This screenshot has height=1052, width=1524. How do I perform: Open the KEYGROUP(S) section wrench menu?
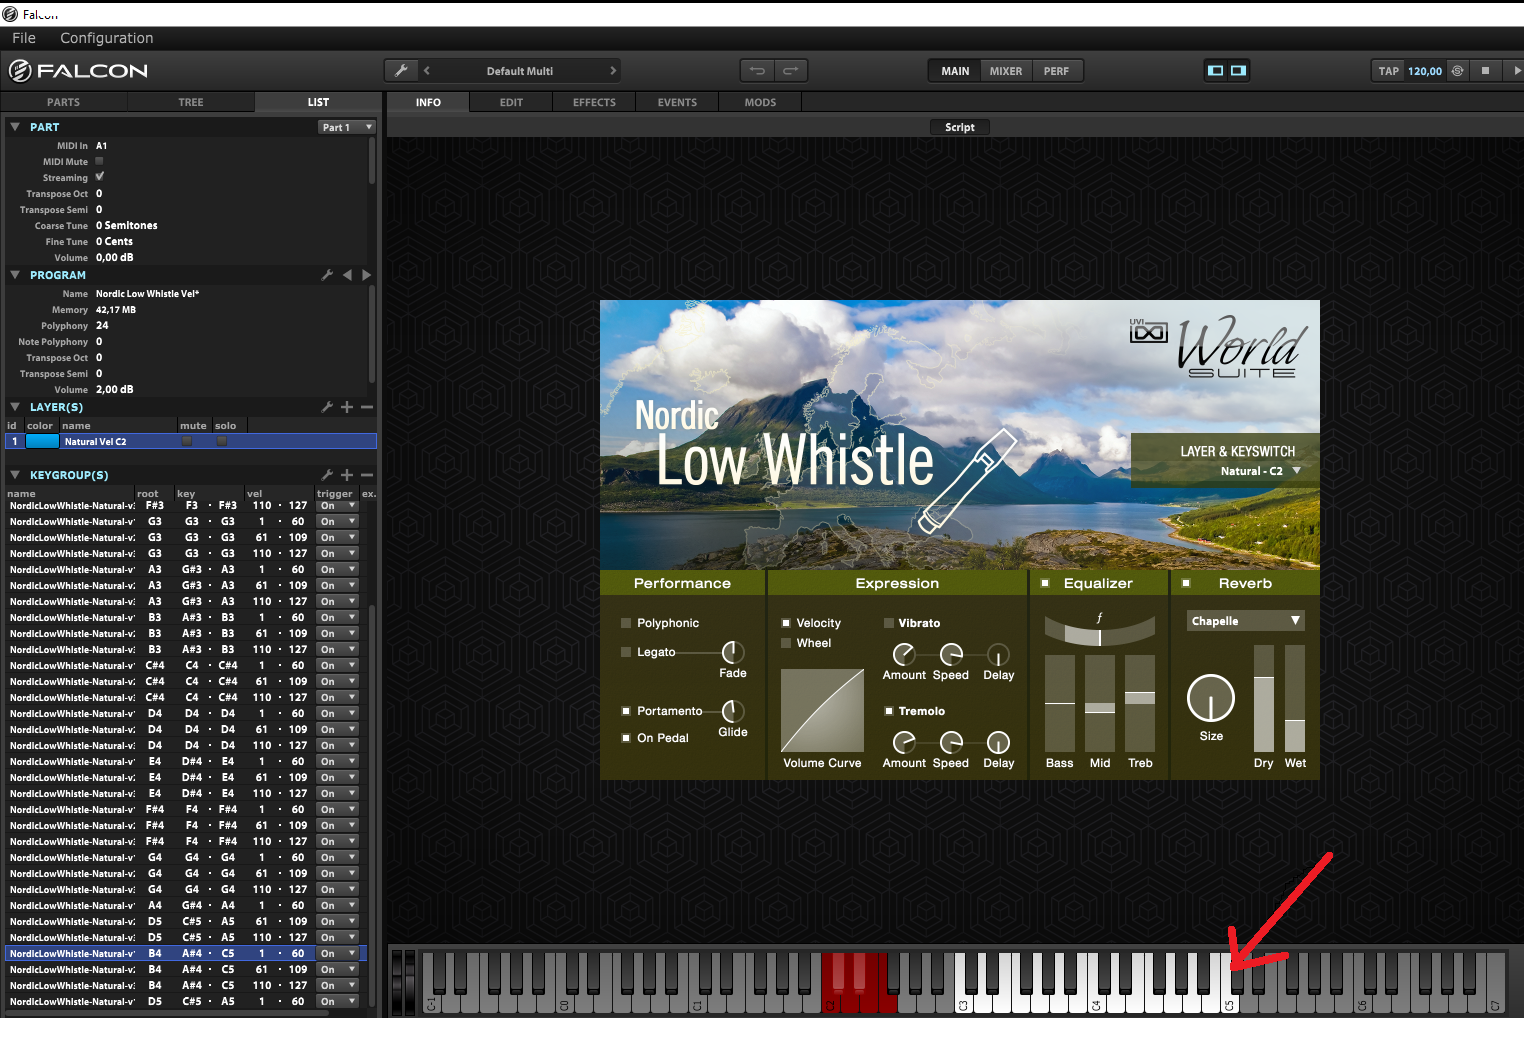point(327,475)
